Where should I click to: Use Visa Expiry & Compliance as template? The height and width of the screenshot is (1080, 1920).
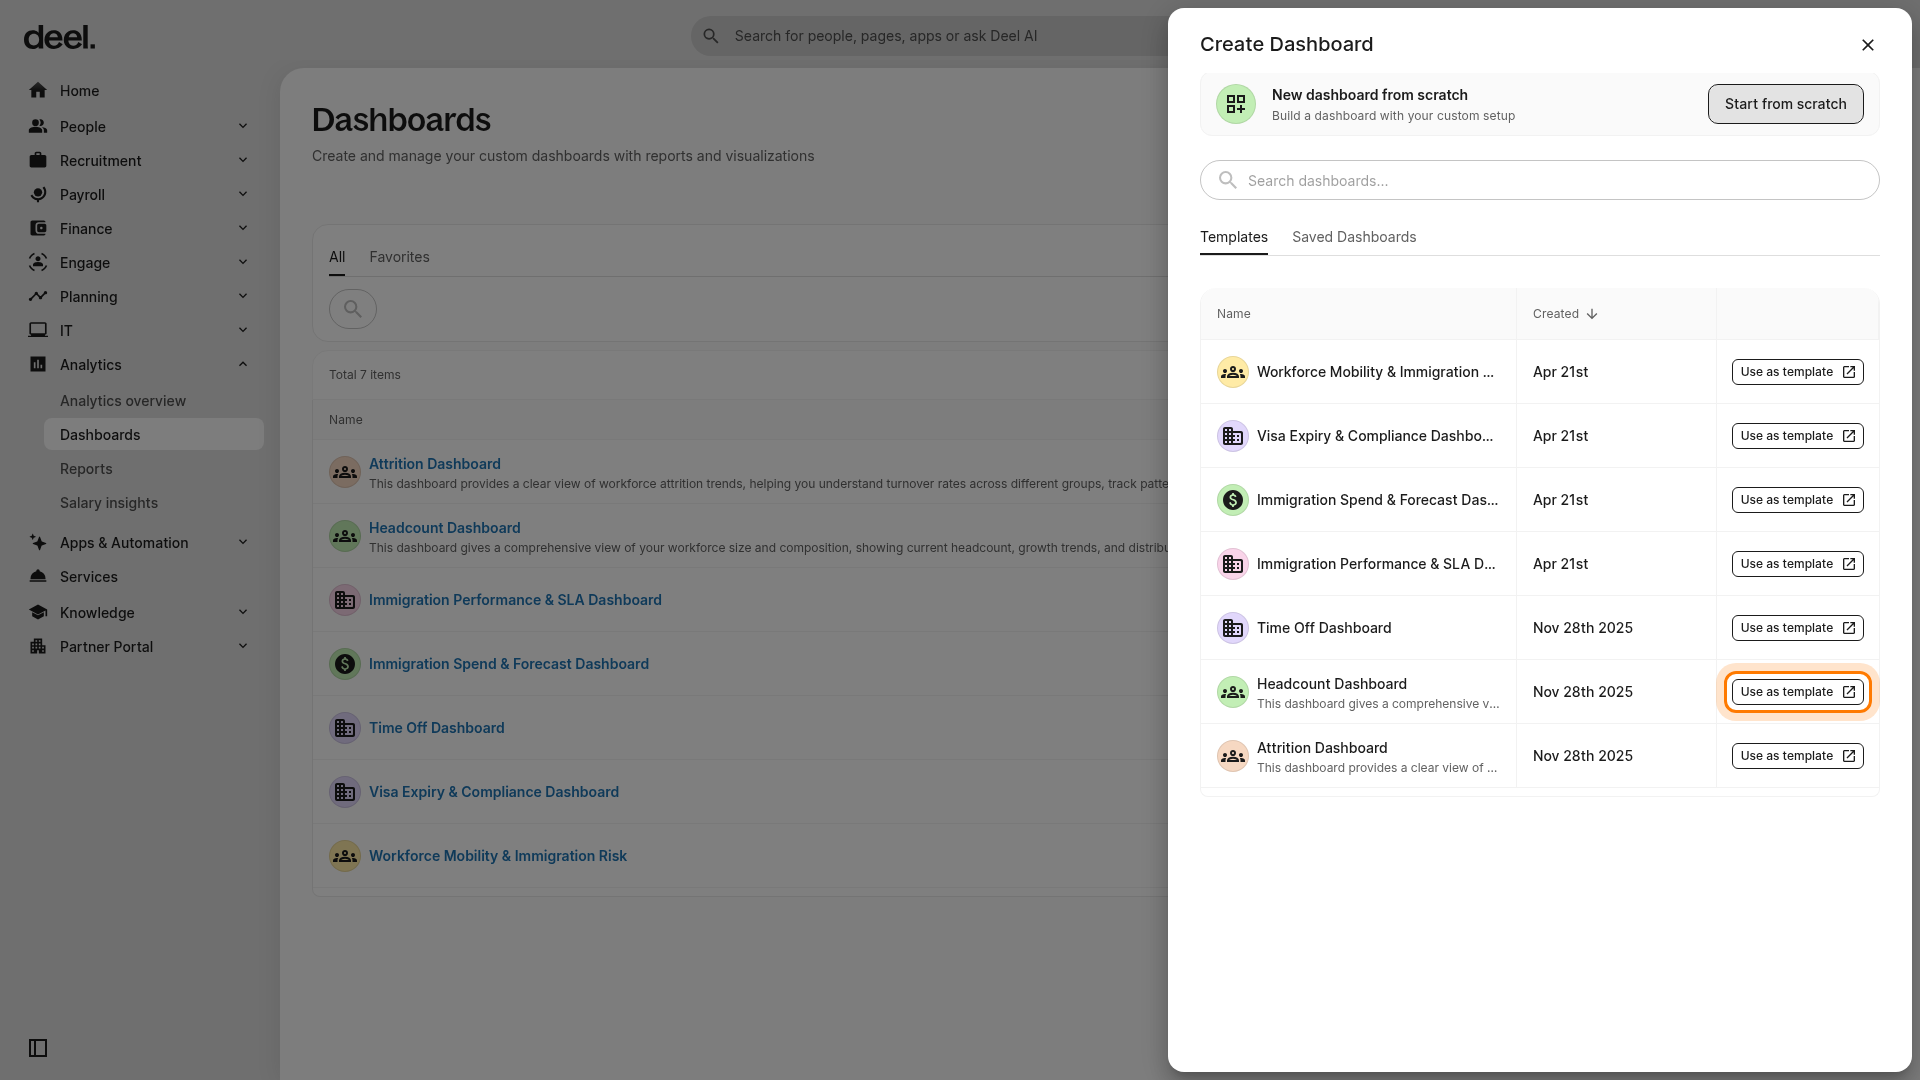(1798, 436)
